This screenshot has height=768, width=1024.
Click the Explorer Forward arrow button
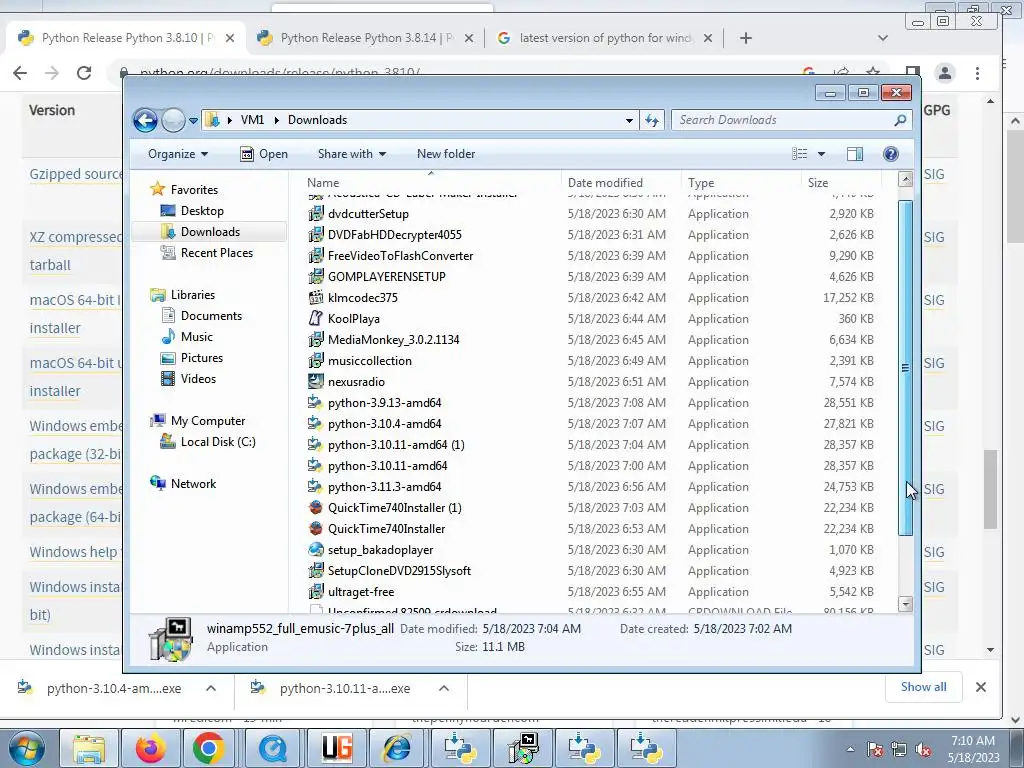pos(173,120)
